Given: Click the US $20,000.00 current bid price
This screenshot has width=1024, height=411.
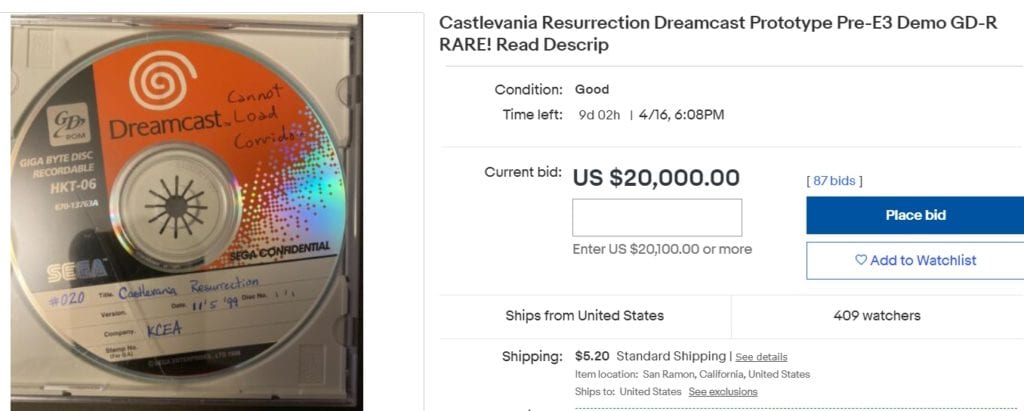Looking at the screenshot, I should [656, 178].
